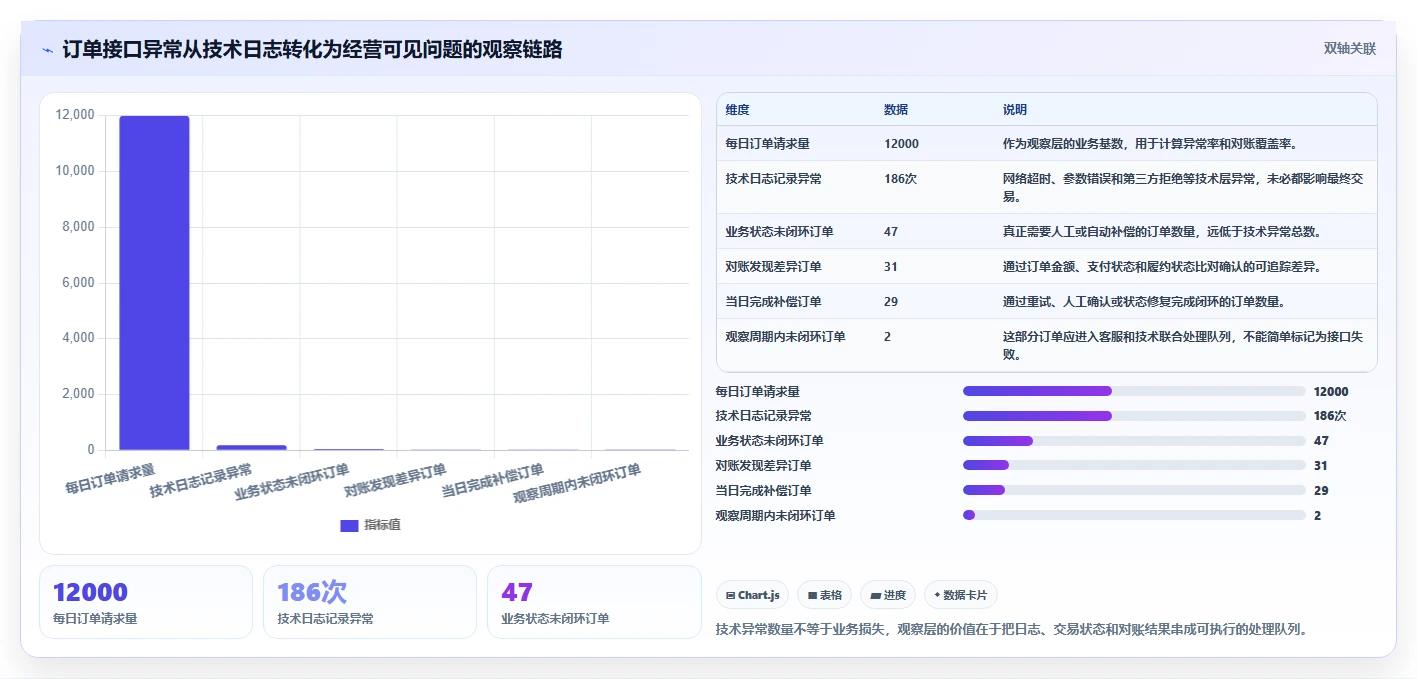
Task: Click the tall 每日订单请求量 bar in the chart
Action: 154,283
